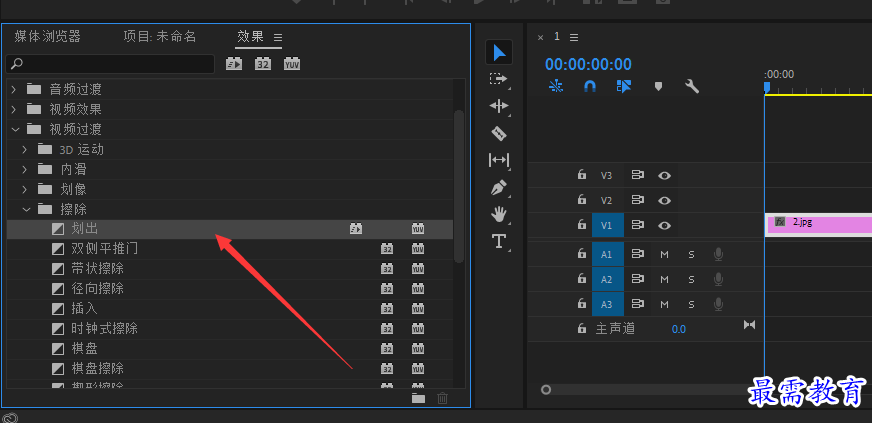
Task: Collapse the 擦除 folder
Action: pos(25,210)
